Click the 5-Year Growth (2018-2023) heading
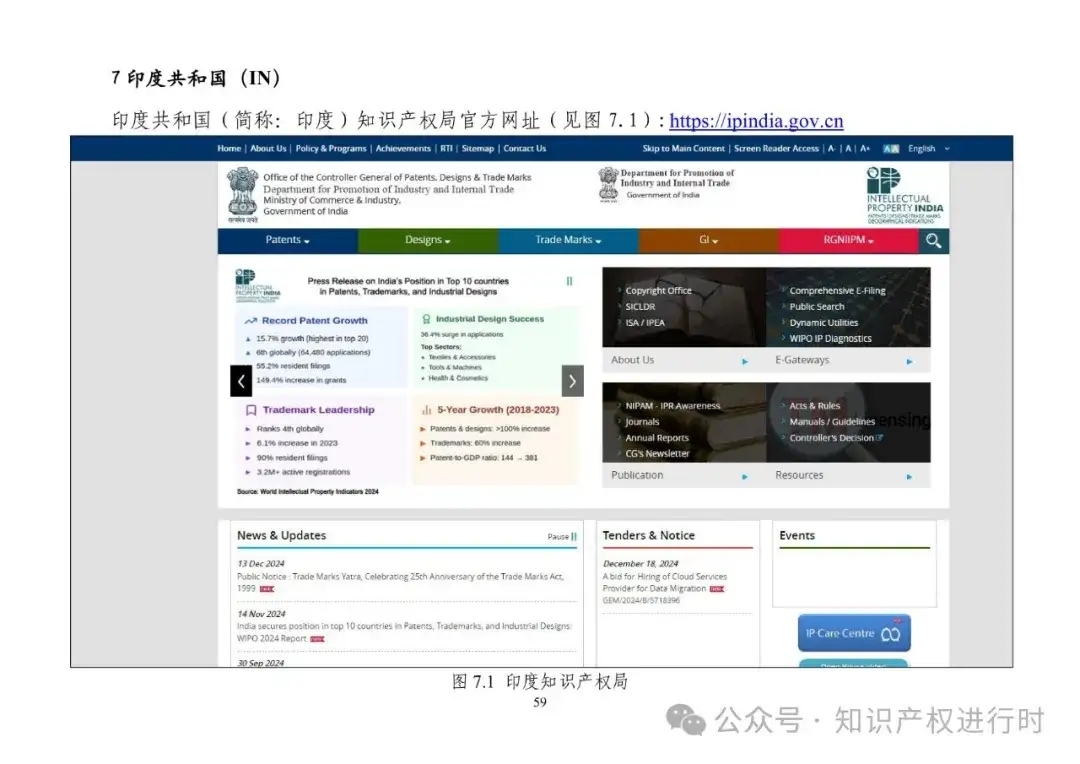 [498, 409]
